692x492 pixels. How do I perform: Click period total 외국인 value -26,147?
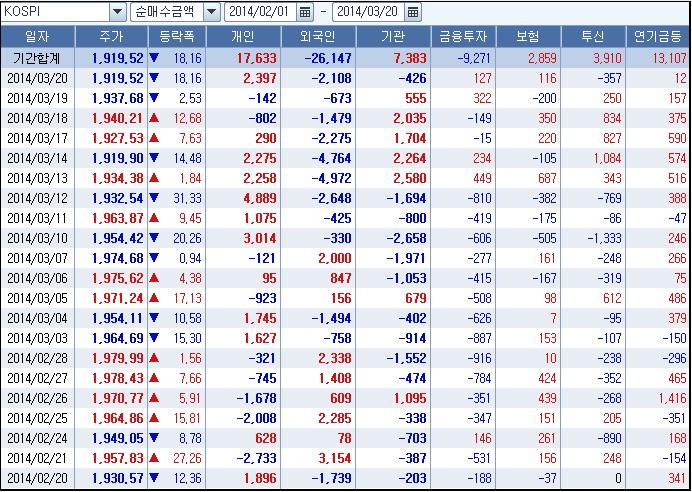[327, 58]
